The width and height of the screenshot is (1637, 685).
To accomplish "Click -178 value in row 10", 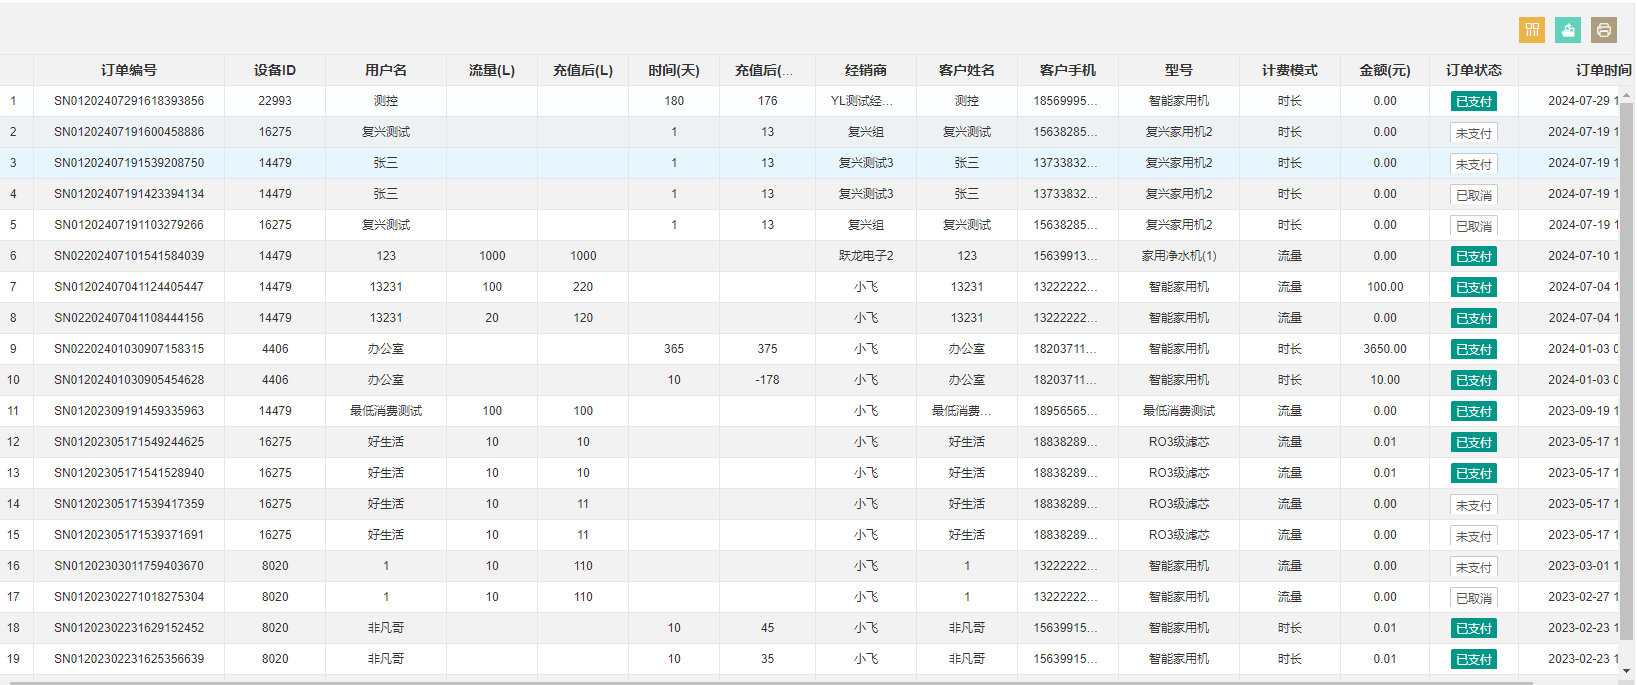I will (767, 380).
